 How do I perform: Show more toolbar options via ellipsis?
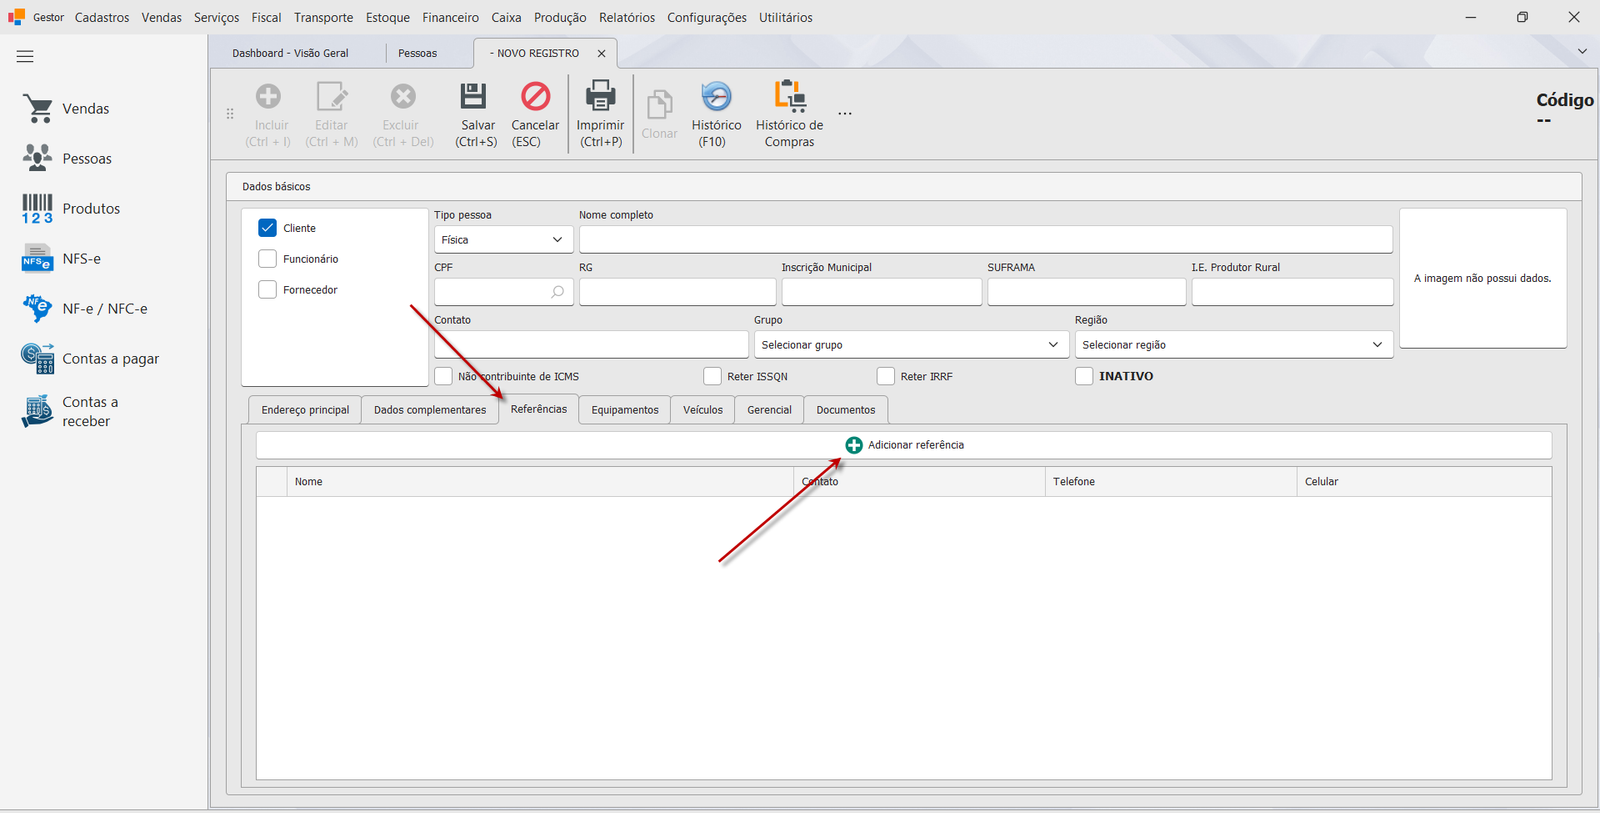845,113
